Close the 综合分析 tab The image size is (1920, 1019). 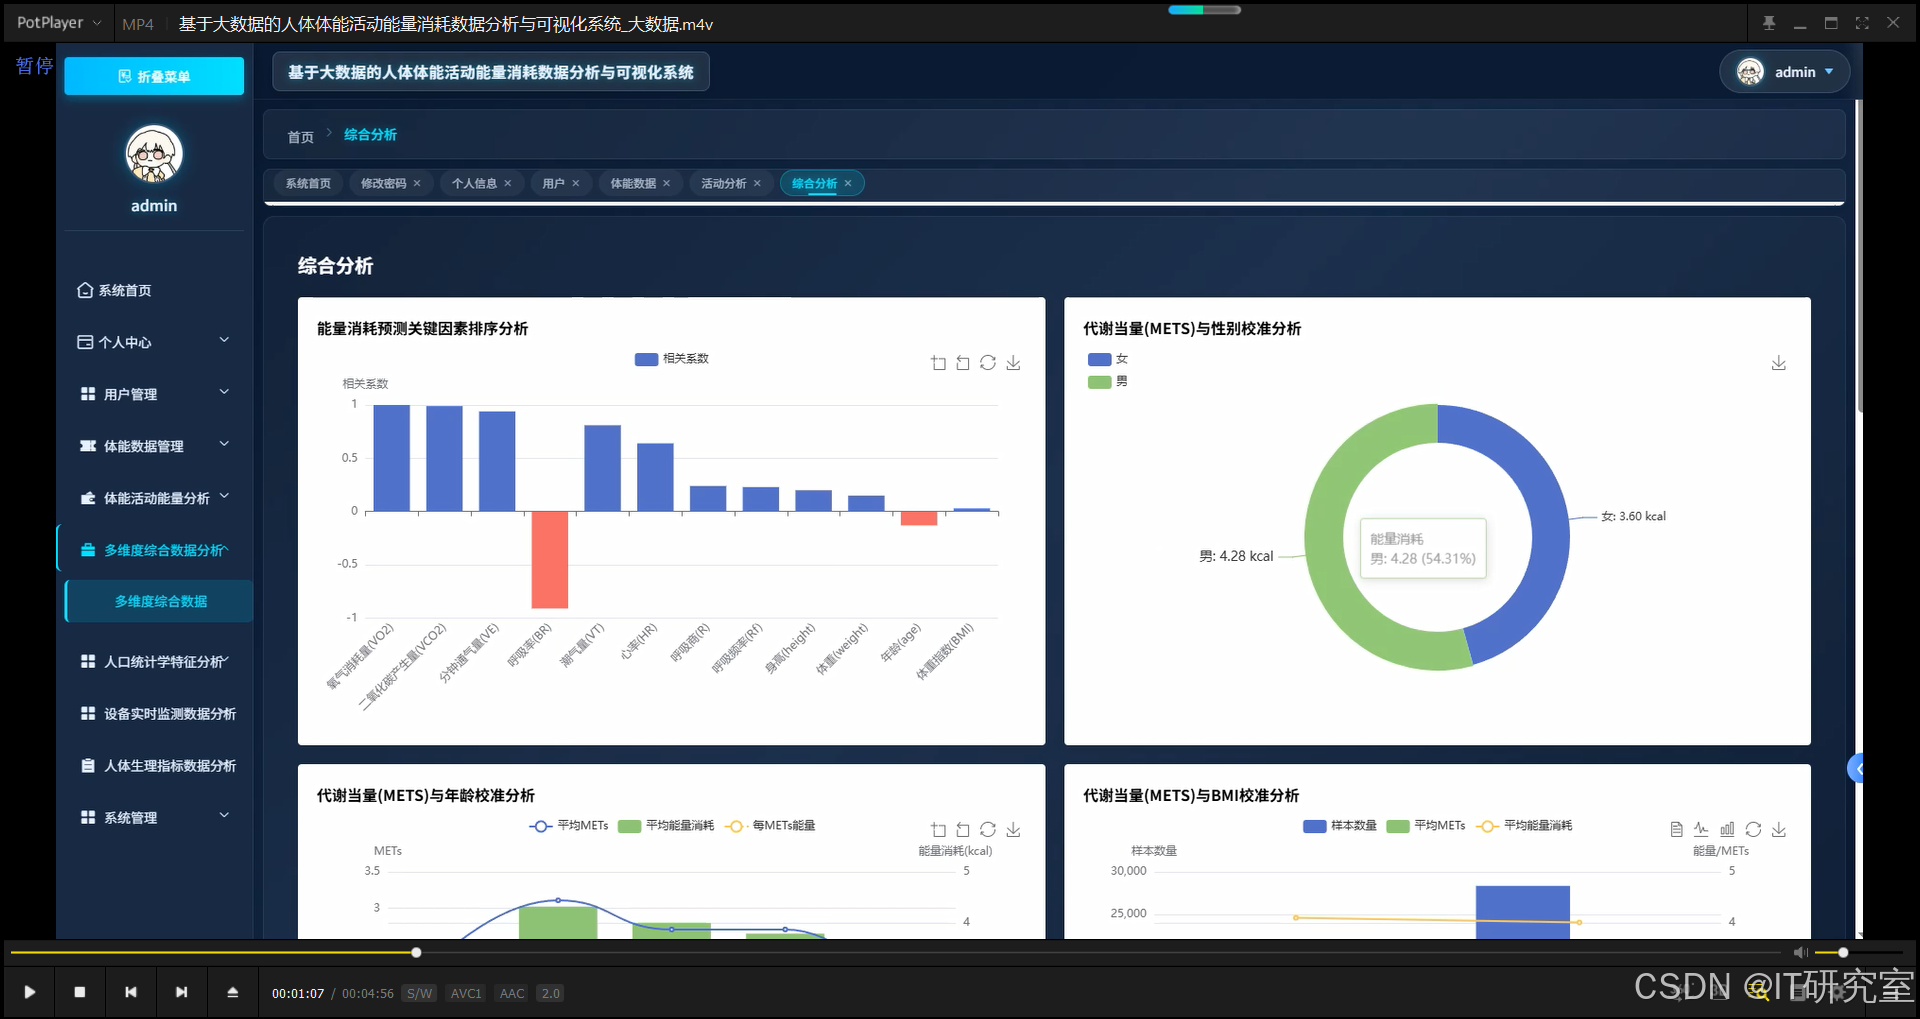click(x=848, y=183)
